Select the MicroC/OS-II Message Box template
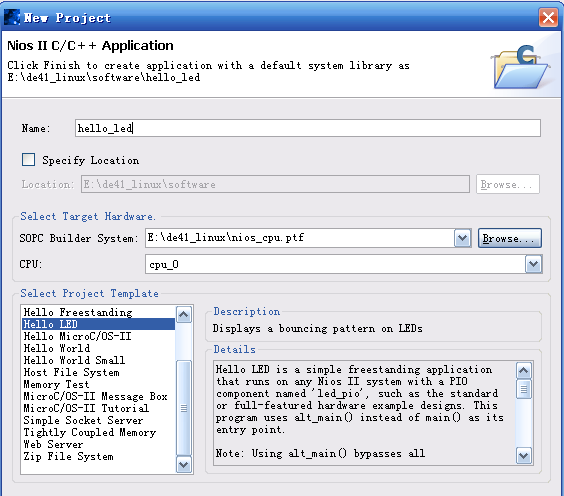The height and width of the screenshot is (496, 564). coord(98,396)
